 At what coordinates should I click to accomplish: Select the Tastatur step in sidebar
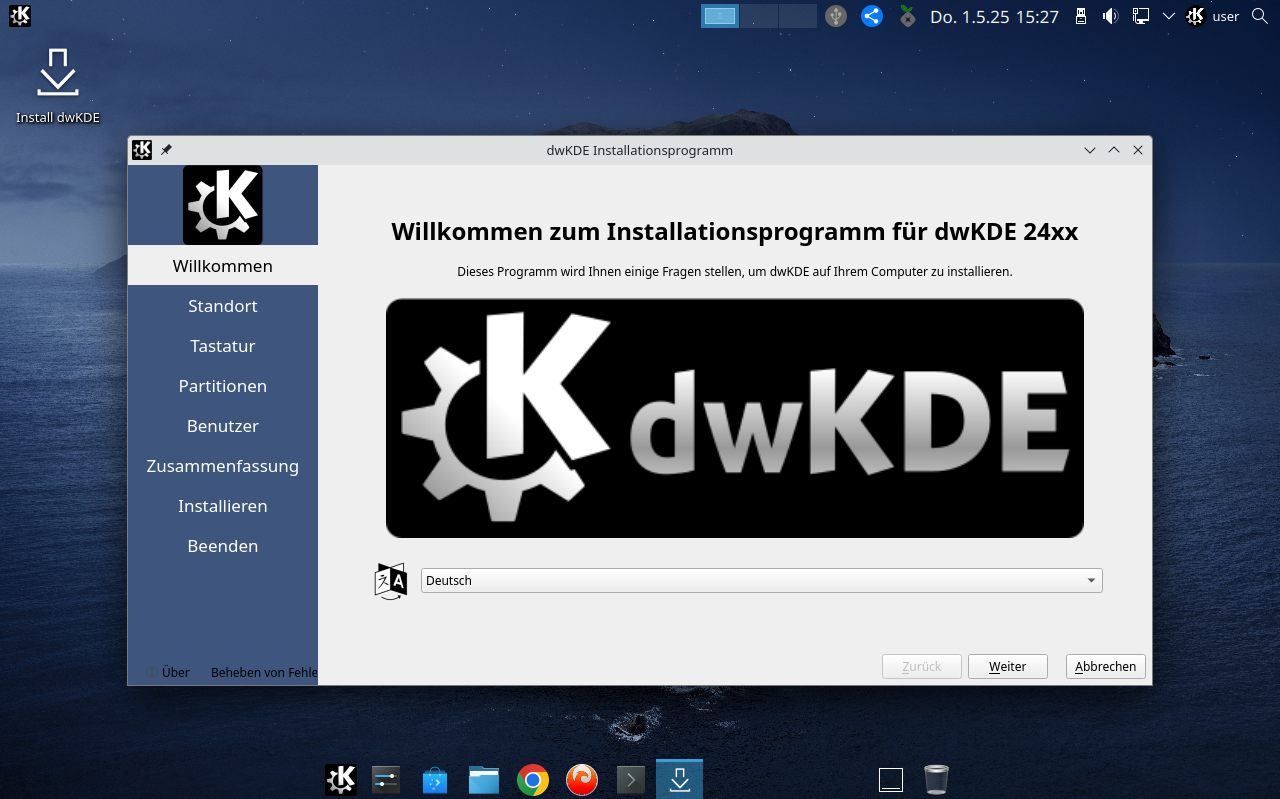(223, 346)
